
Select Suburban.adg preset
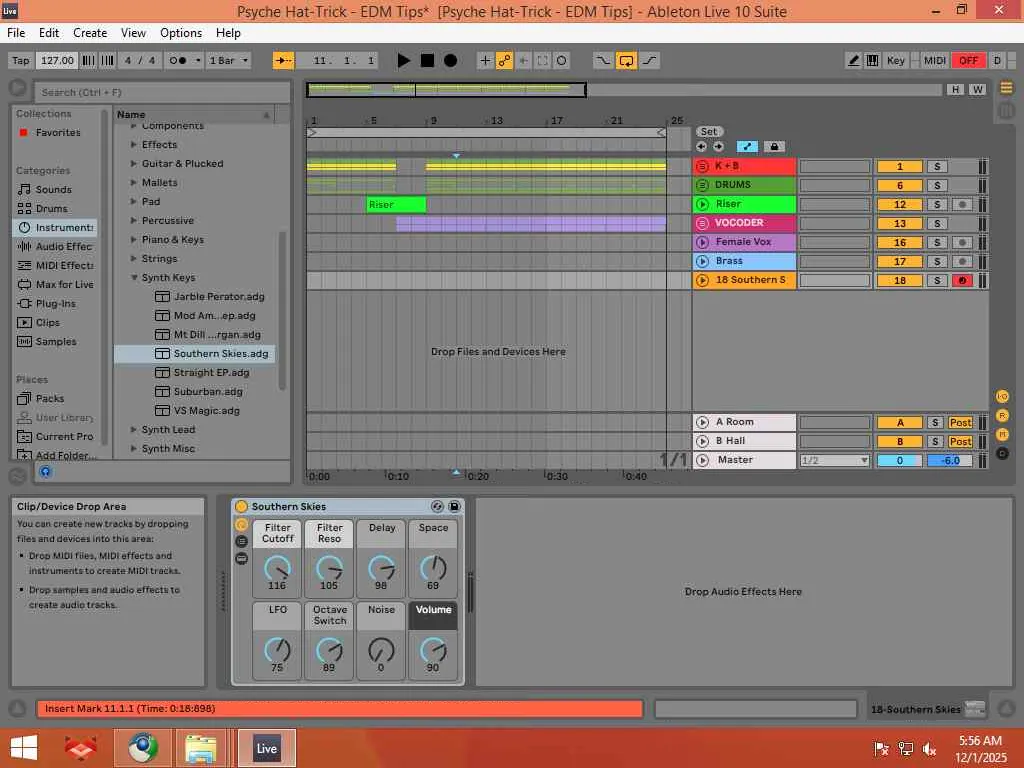199,392
